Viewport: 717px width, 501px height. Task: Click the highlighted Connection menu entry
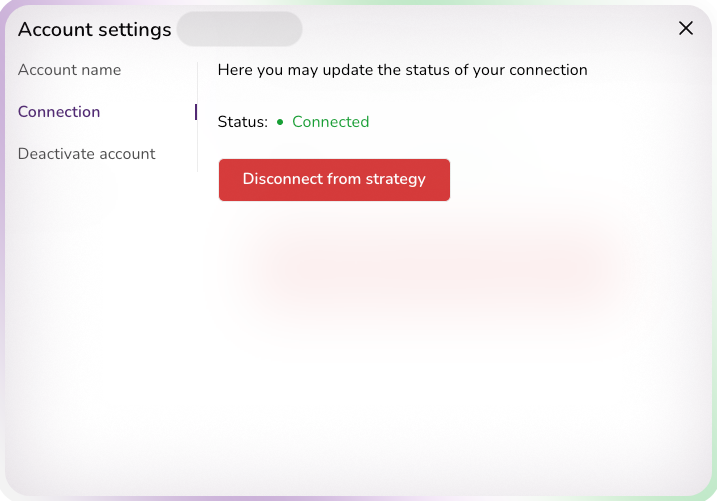tap(59, 112)
